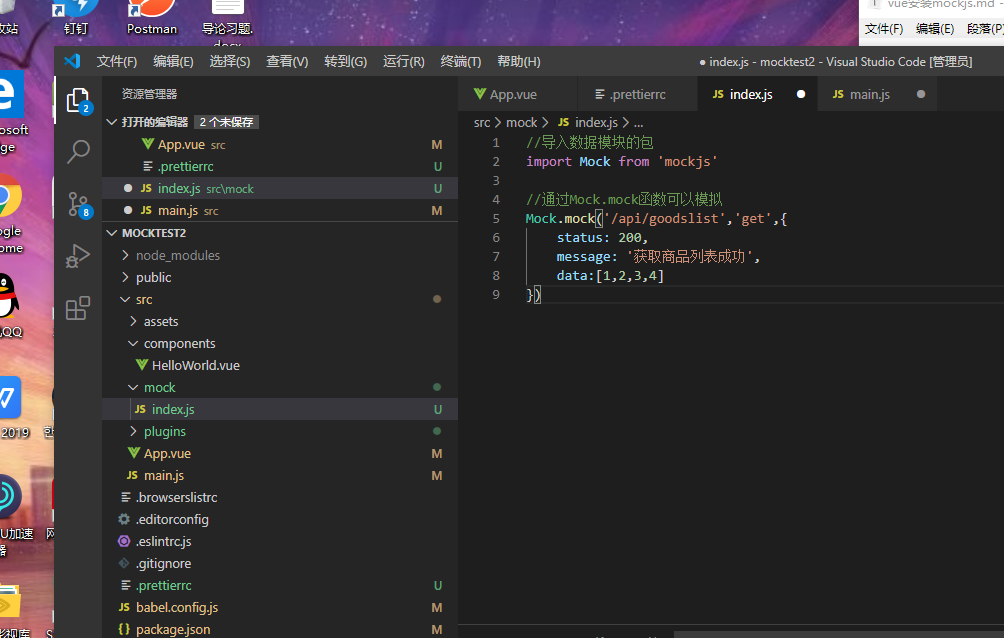
Task: Collapse the mock folder
Action: click(x=133, y=387)
